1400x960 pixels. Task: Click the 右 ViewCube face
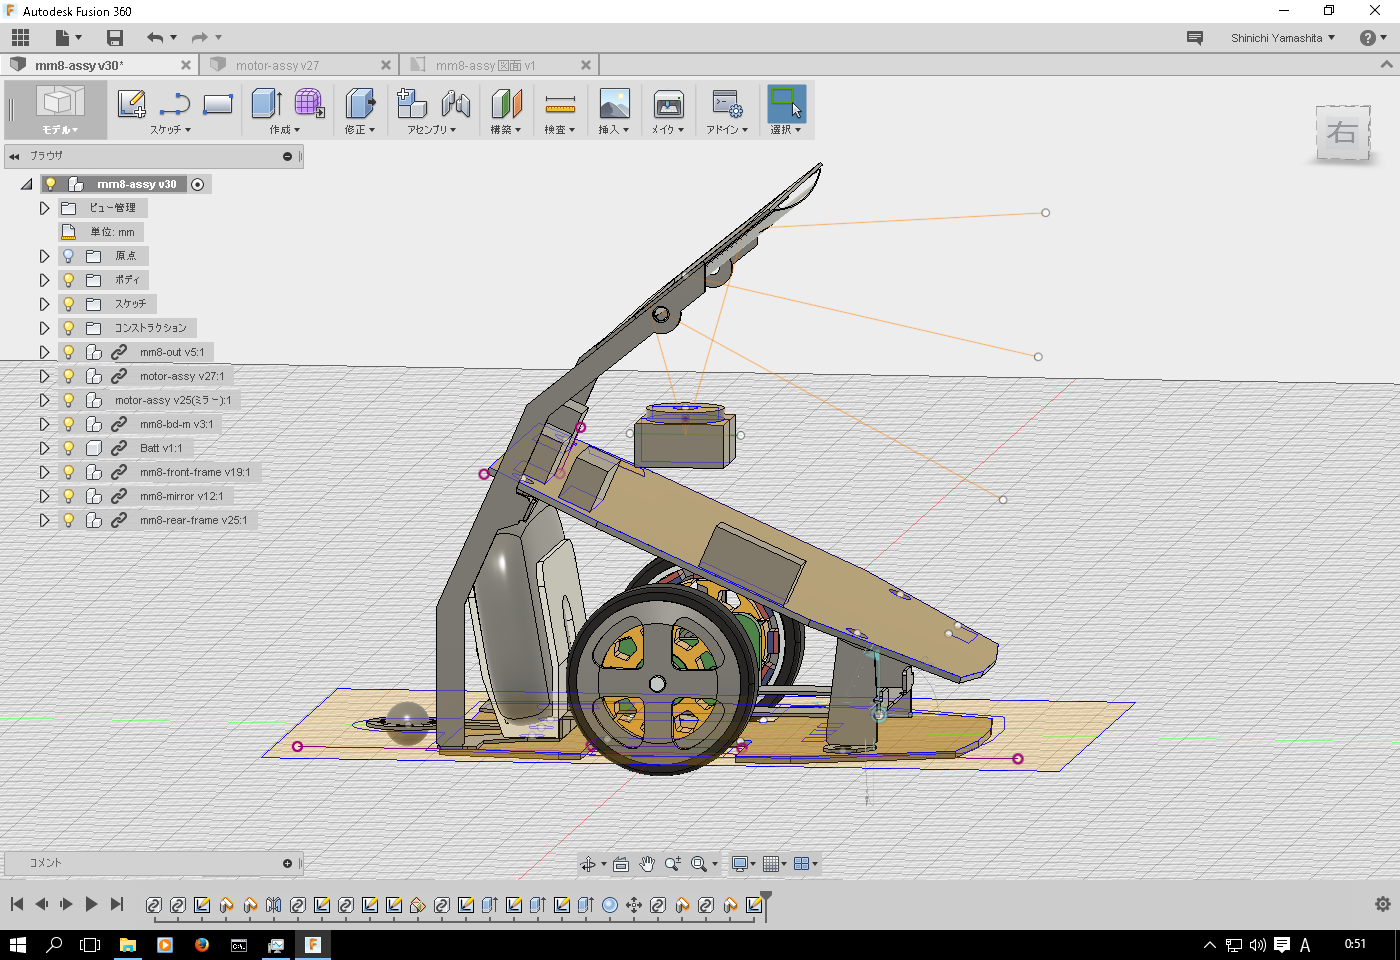(x=1342, y=132)
